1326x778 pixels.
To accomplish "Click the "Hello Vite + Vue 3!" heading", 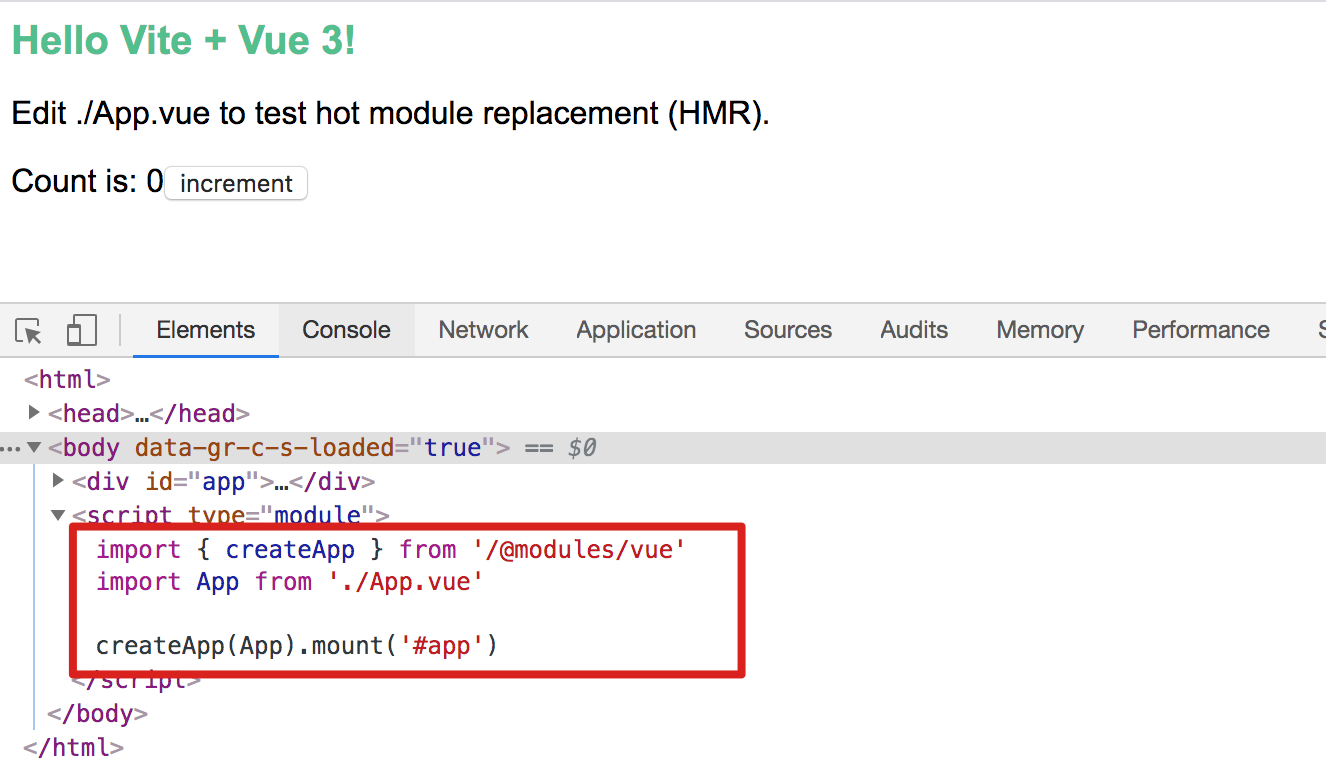I will click(183, 40).
